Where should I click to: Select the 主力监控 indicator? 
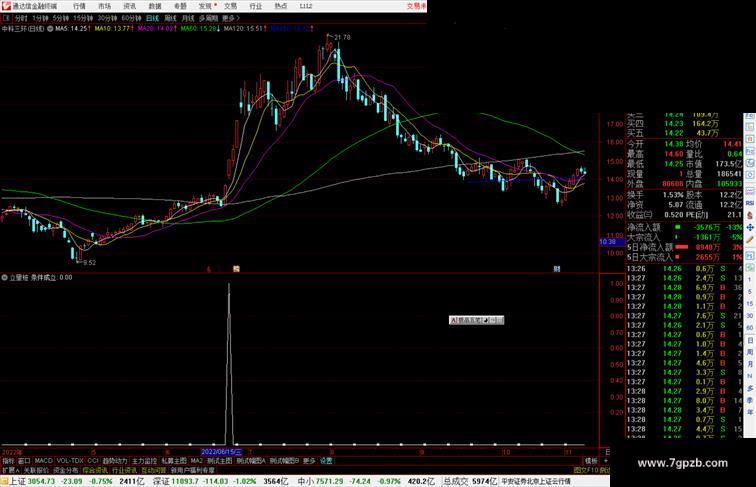(x=144, y=461)
